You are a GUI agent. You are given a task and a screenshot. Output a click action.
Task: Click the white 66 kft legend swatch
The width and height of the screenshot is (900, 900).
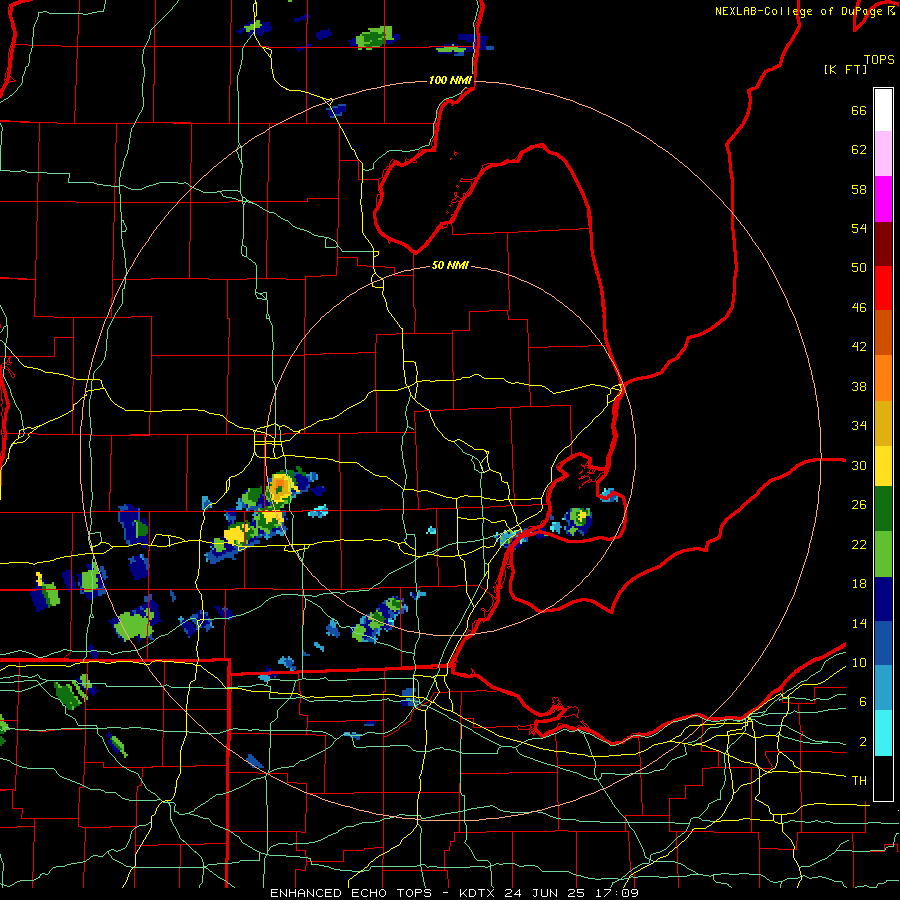pos(883,110)
